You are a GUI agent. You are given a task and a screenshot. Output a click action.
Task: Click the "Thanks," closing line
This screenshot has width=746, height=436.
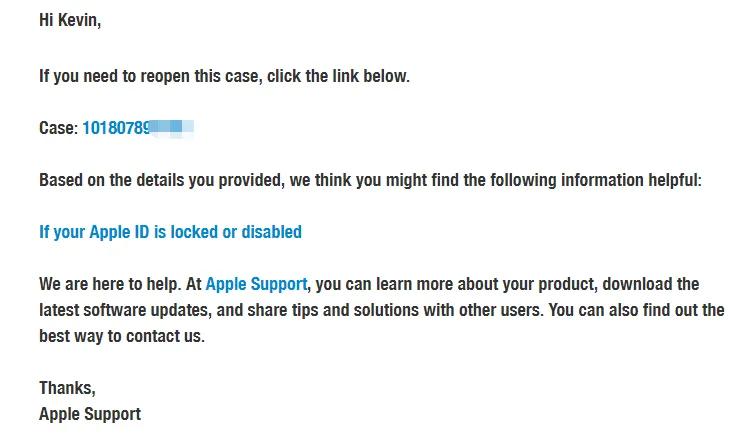click(x=67, y=388)
